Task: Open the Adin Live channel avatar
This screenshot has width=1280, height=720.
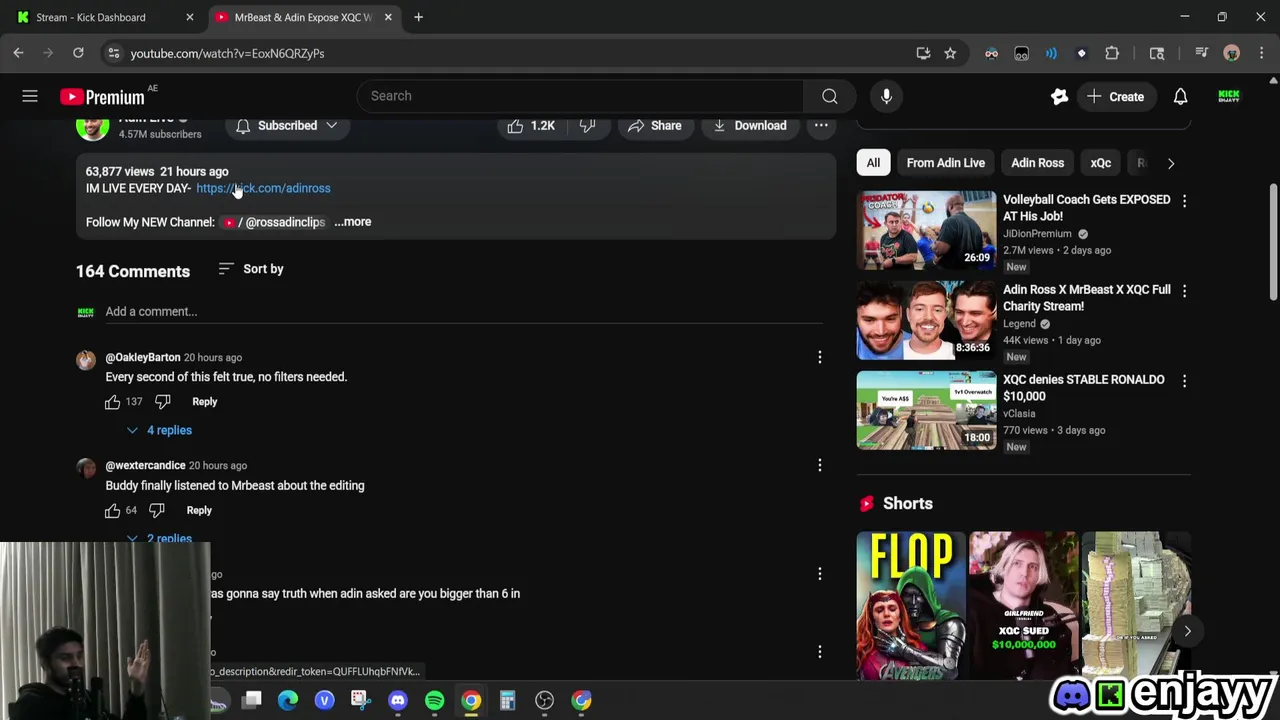Action: (92, 126)
